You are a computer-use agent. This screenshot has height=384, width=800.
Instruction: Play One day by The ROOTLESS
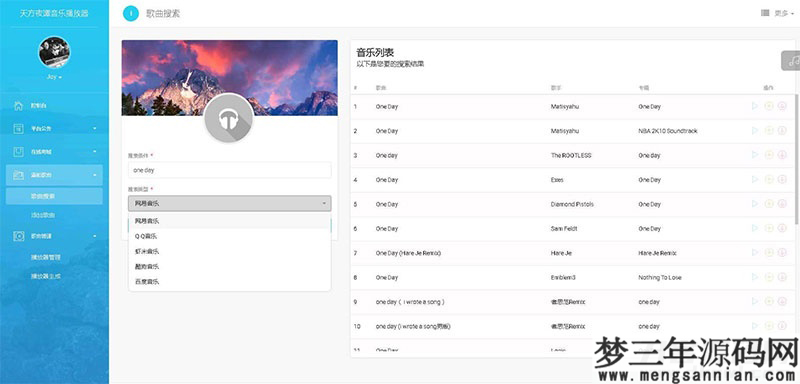pos(755,155)
